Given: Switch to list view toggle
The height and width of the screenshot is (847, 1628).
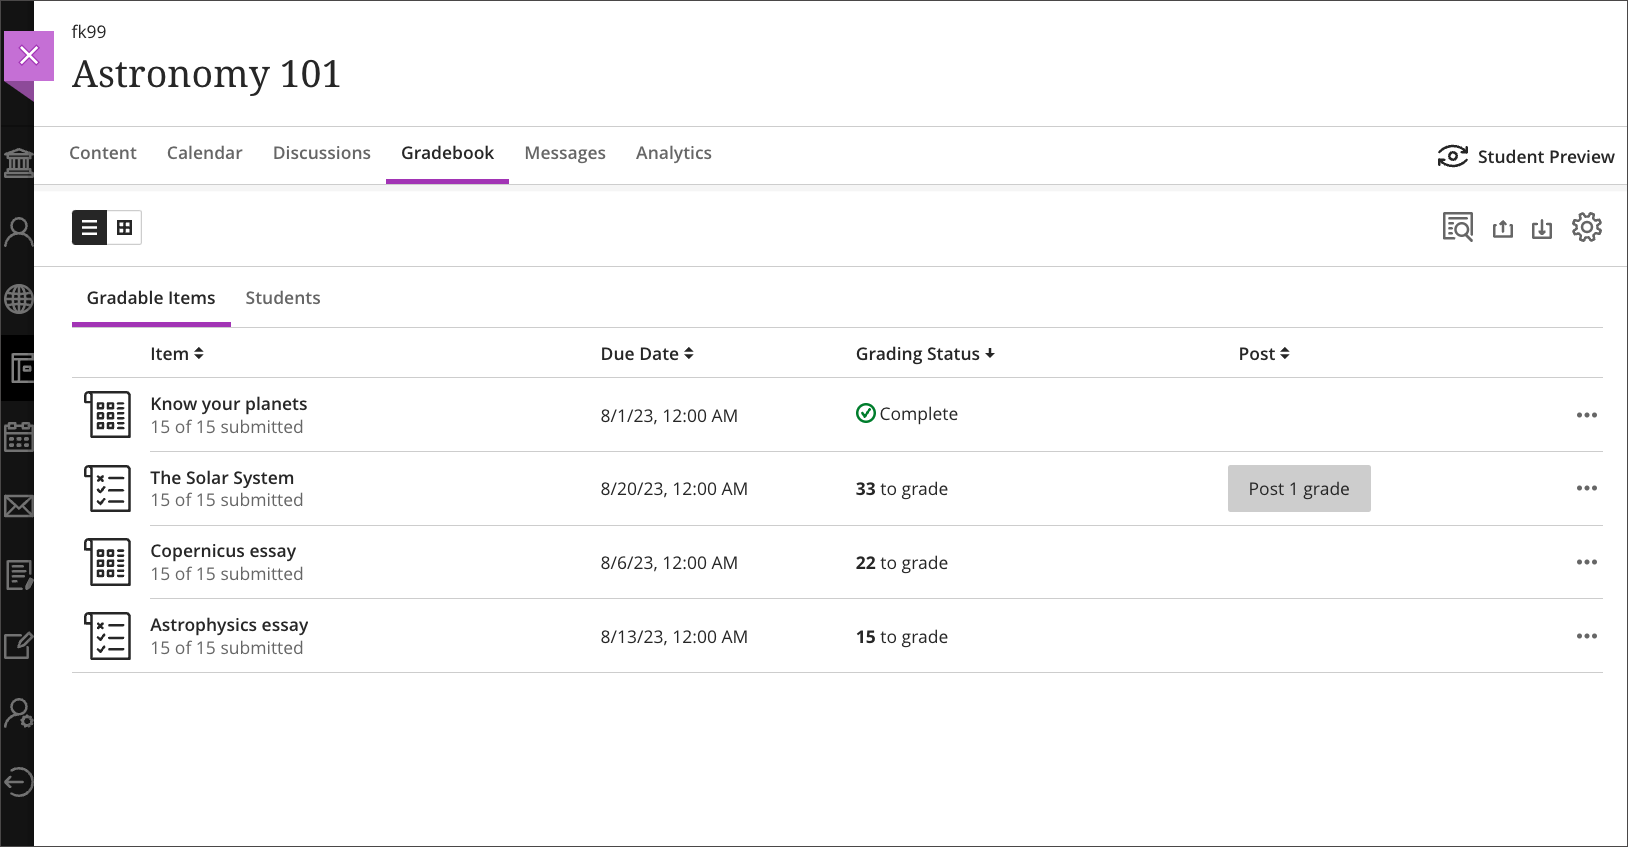Looking at the screenshot, I should pos(89,228).
